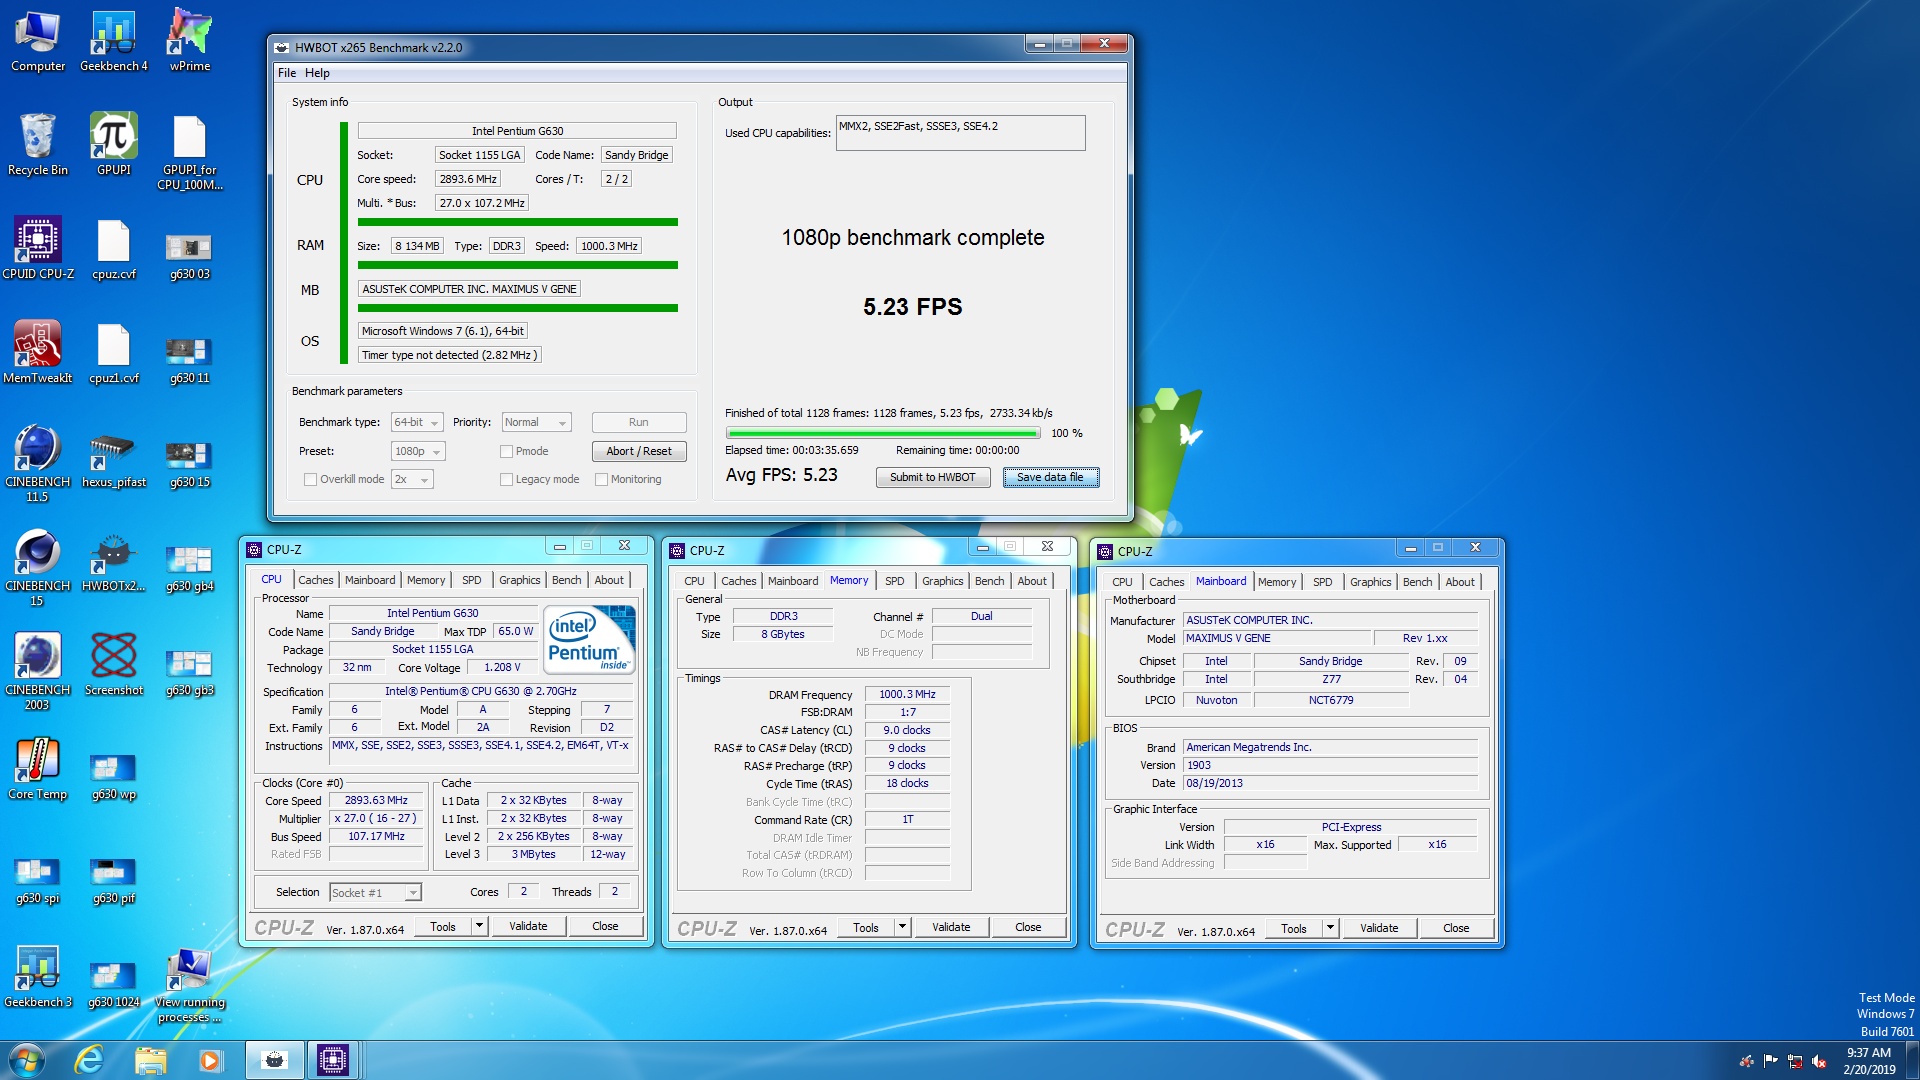Screen dimensions: 1920x1080
Task: Open Bench tab in left CPU-Z window
Action: click(566, 580)
